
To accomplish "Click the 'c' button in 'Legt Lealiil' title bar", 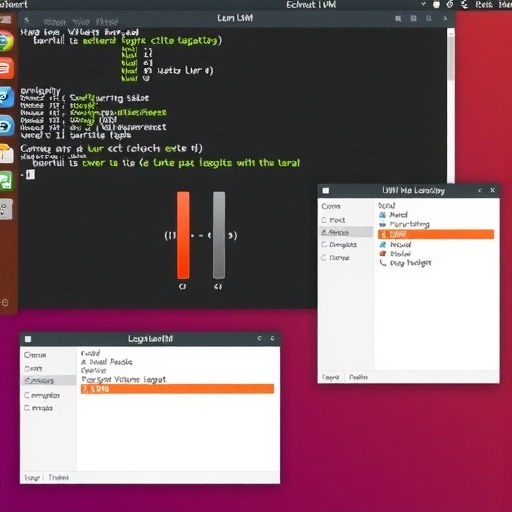I will (259, 339).
